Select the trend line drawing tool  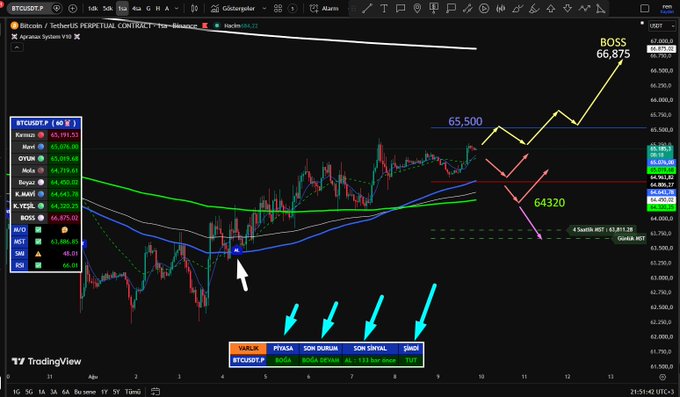pos(367,8)
